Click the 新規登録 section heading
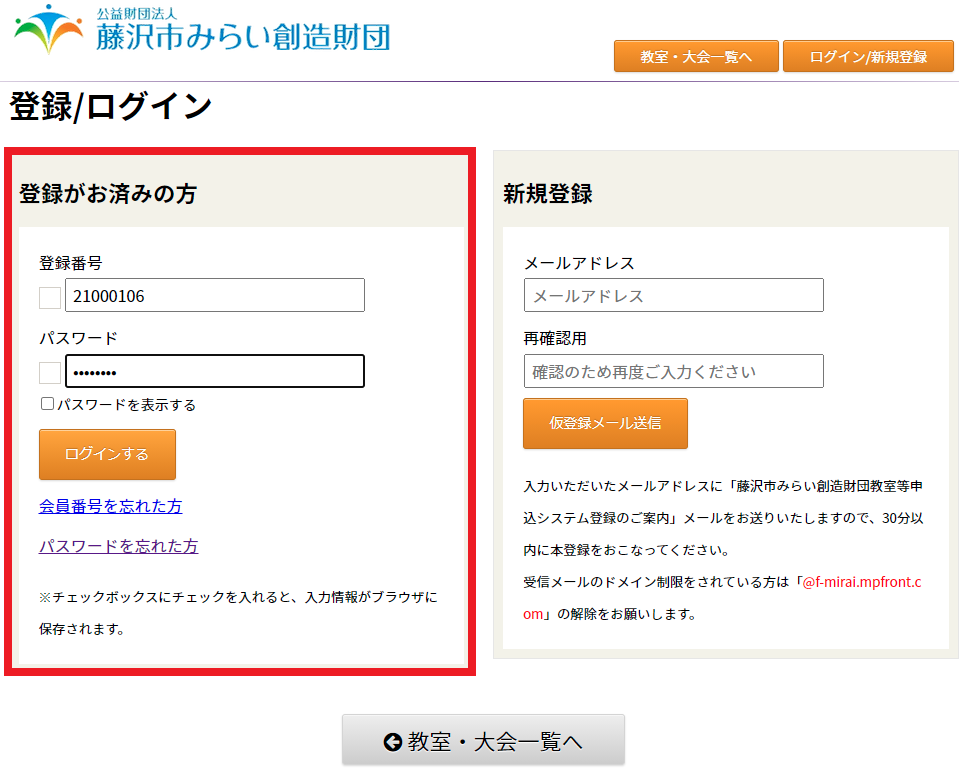 pos(547,194)
